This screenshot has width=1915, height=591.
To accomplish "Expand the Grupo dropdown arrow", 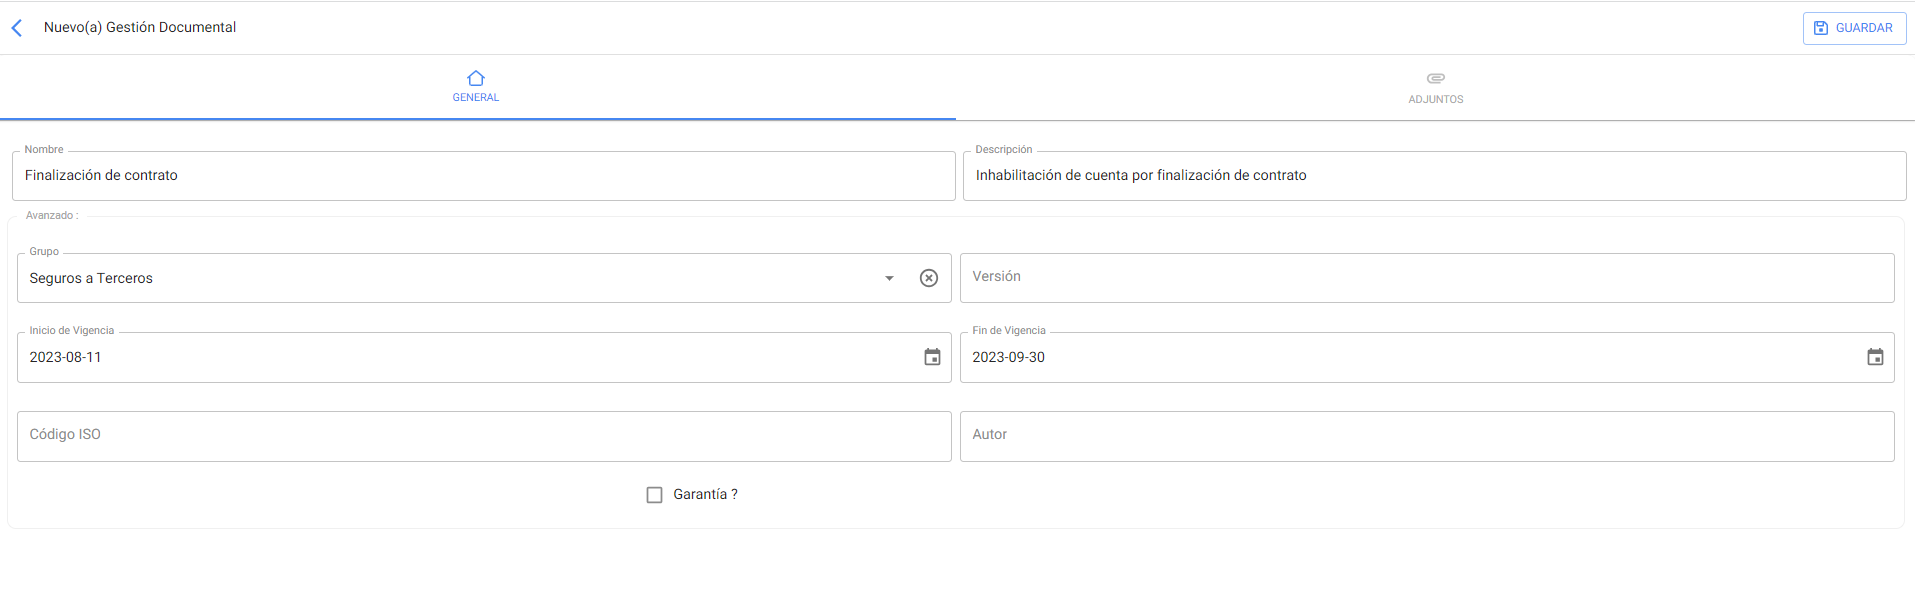I will pos(889,278).
